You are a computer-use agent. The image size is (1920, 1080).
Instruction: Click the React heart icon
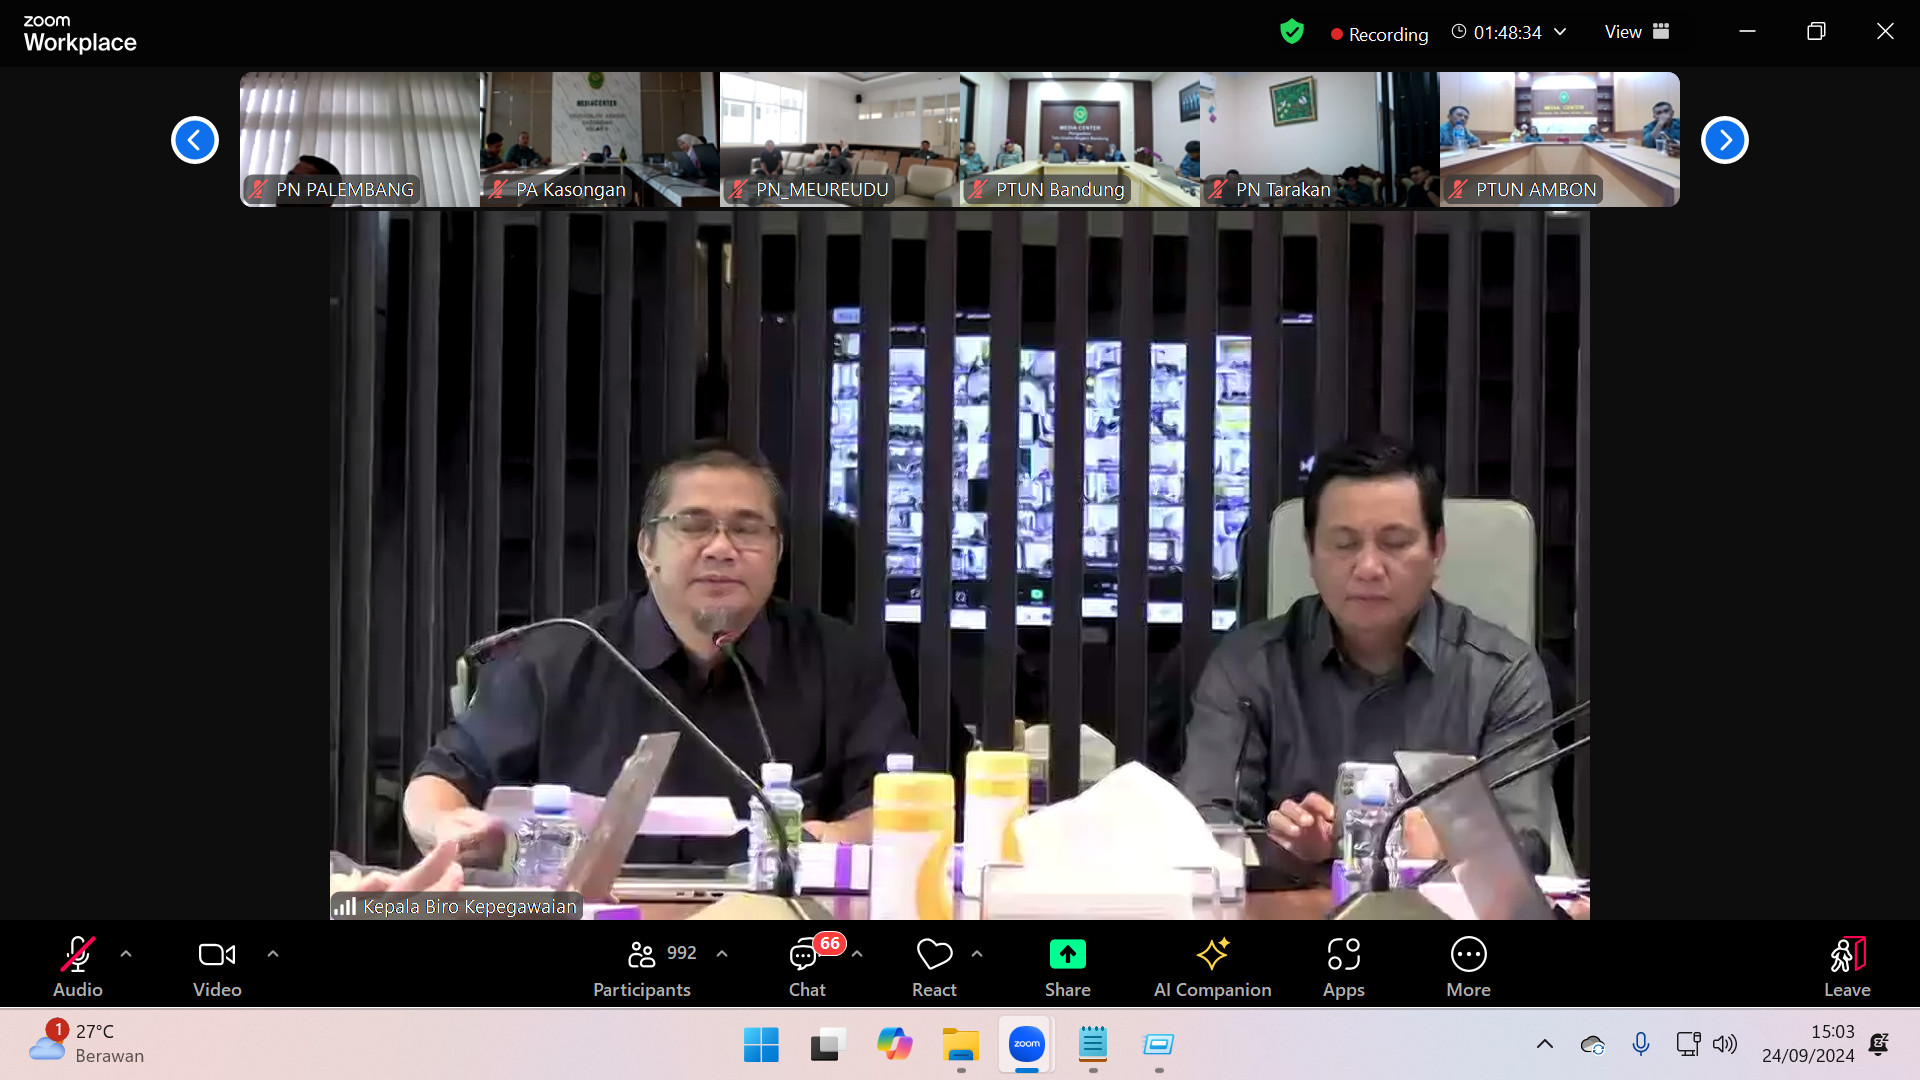click(934, 955)
